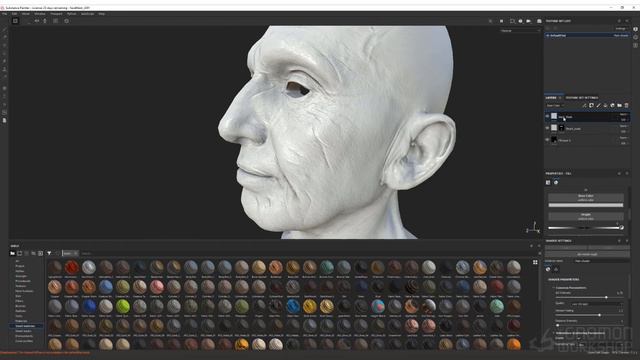Toggle the Height channel button in Properties
Viewport: 640px width, 360px height.
pyautogui.click(x=586, y=216)
